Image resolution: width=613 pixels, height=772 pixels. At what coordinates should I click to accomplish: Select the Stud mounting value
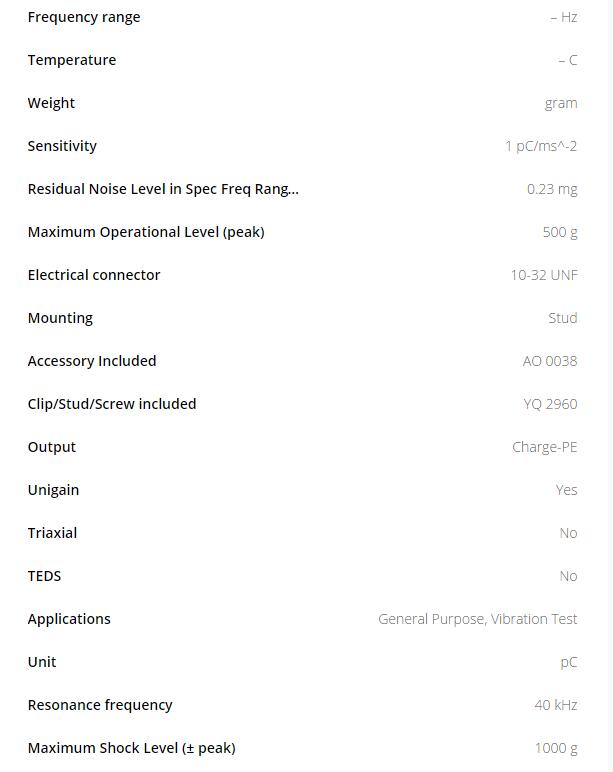tap(563, 318)
